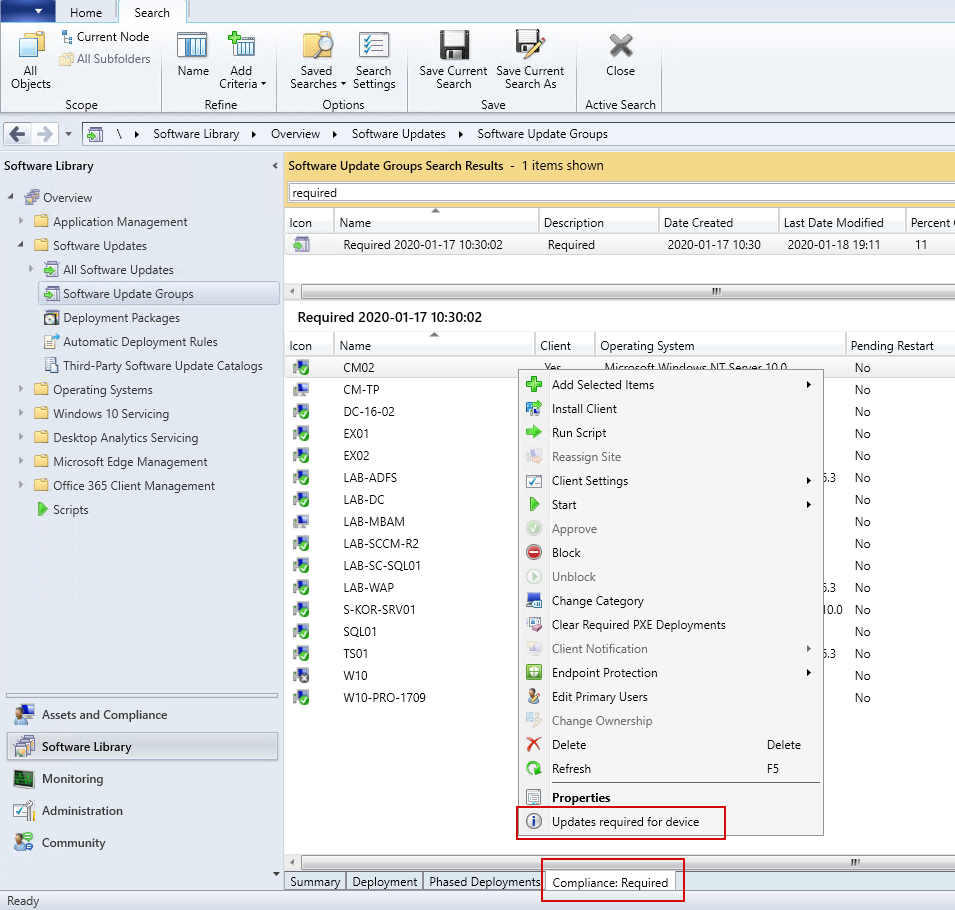The height and width of the screenshot is (910, 955).
Task: Open the navigation history dropdown arrow
Action: [x=68, y=134]
